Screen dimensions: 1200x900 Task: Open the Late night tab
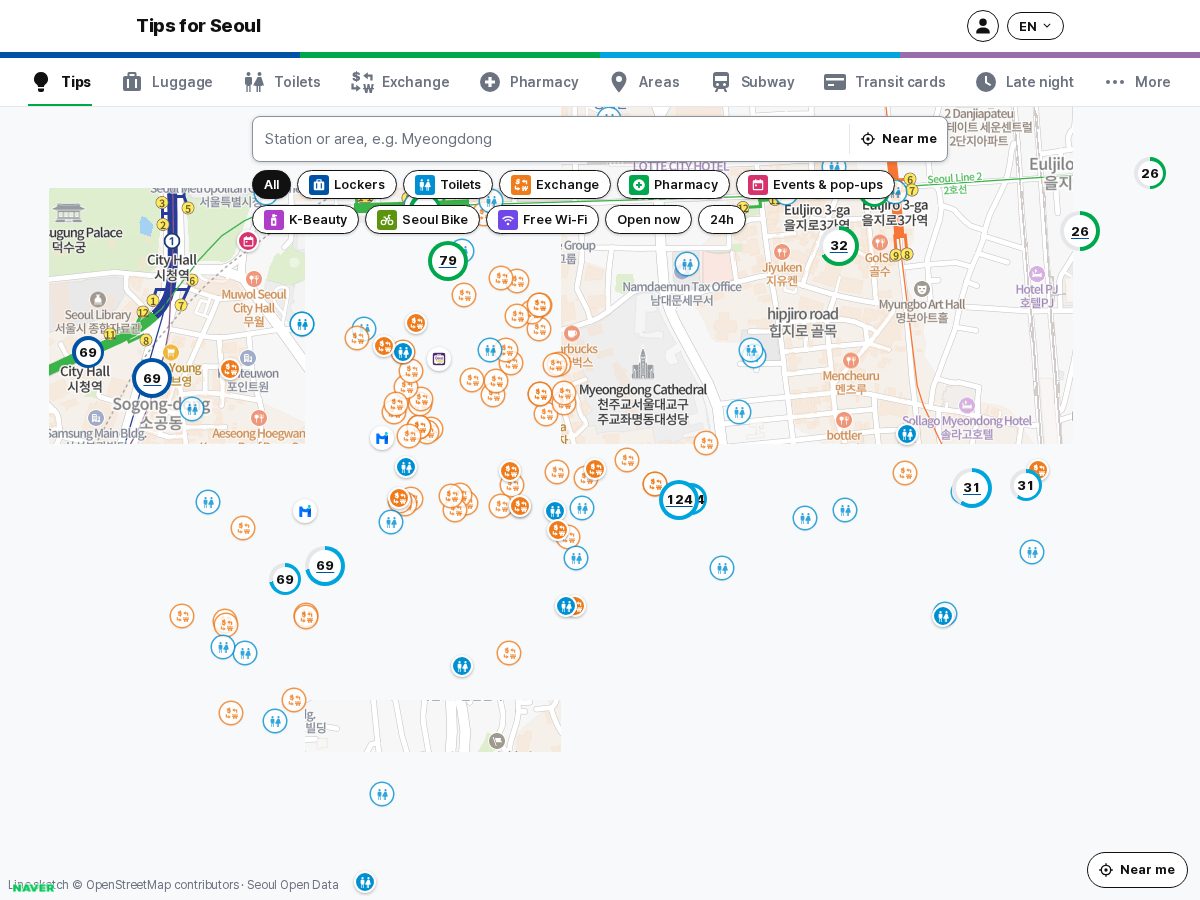[1025, 82]
